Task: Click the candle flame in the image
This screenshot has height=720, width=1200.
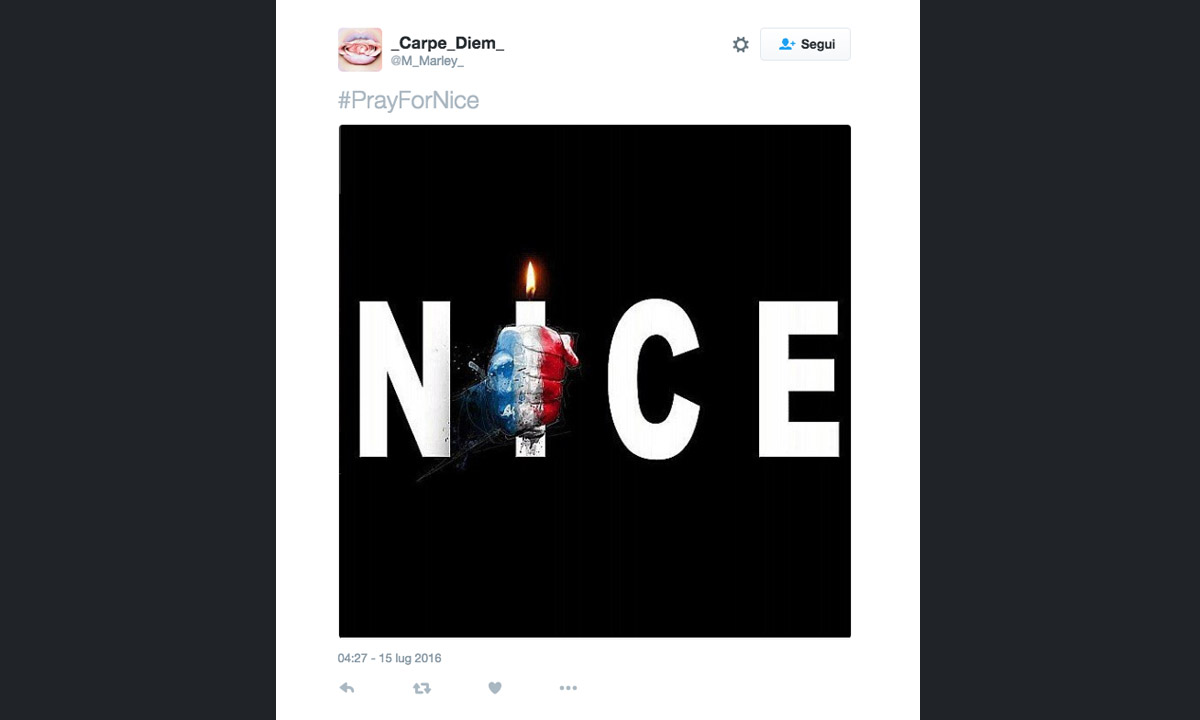Action: pyautogui.click(x=531, y=278)
